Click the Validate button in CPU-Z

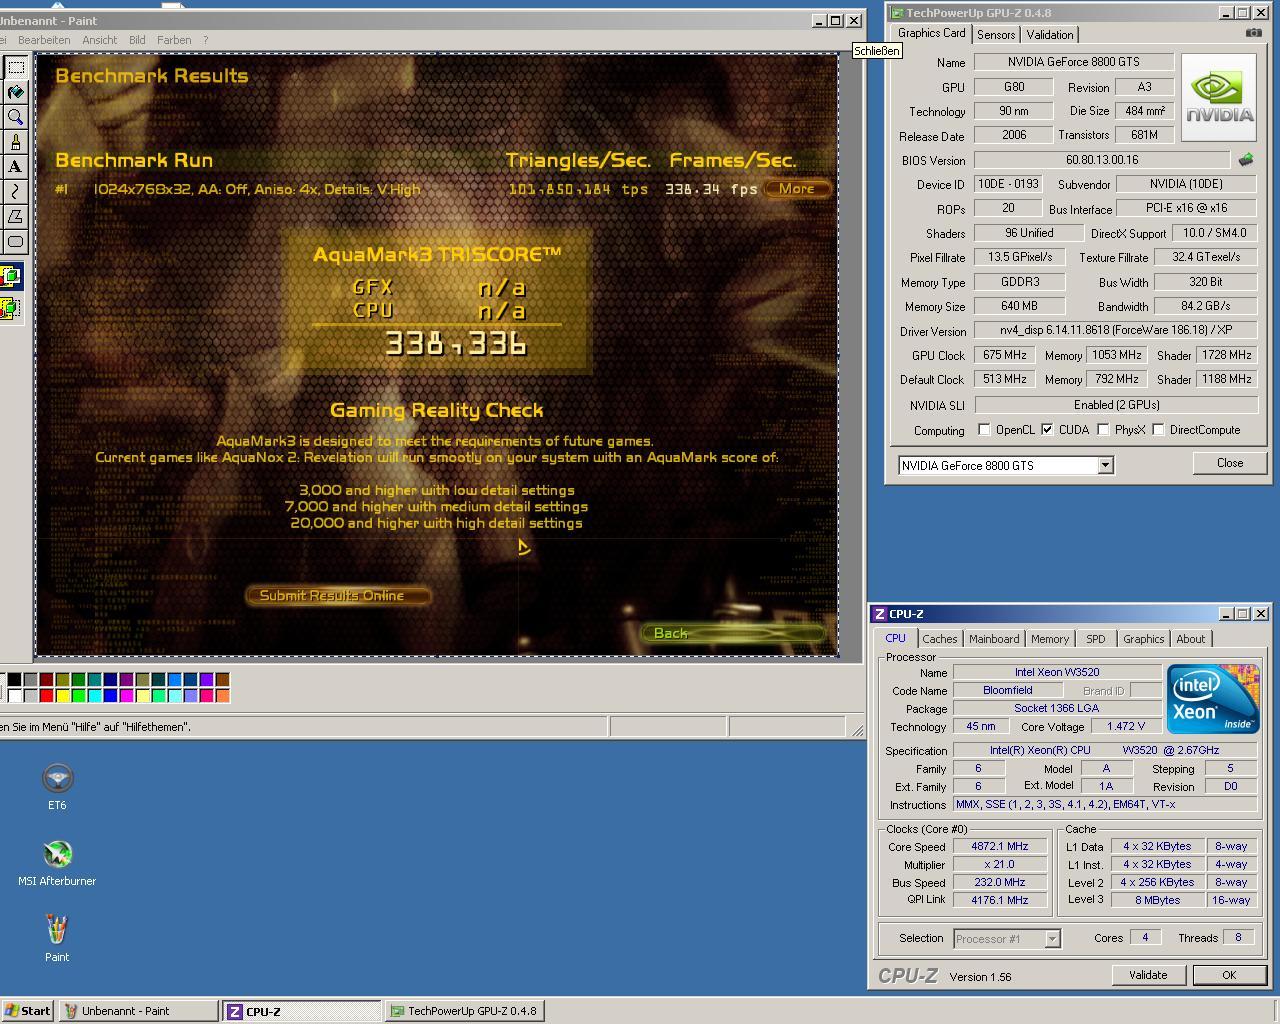pos(1148,975)
